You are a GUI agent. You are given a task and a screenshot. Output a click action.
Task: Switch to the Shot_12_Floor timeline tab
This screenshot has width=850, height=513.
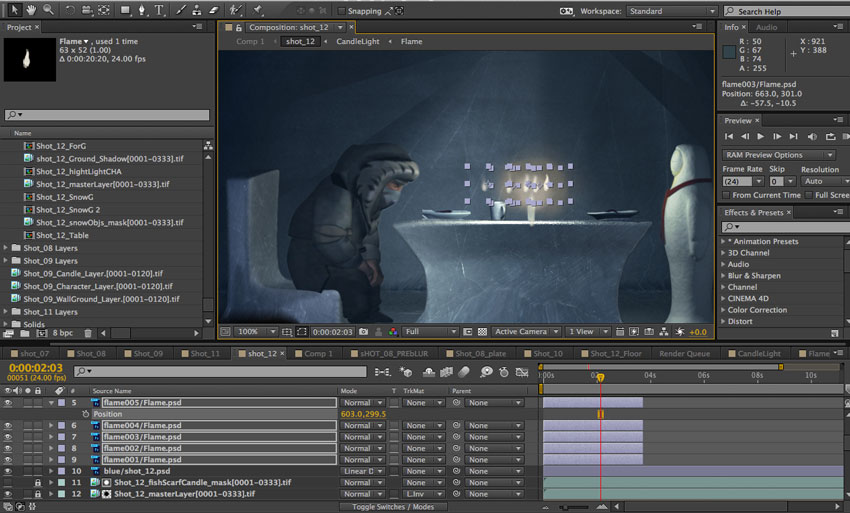[x=610, y=354]
